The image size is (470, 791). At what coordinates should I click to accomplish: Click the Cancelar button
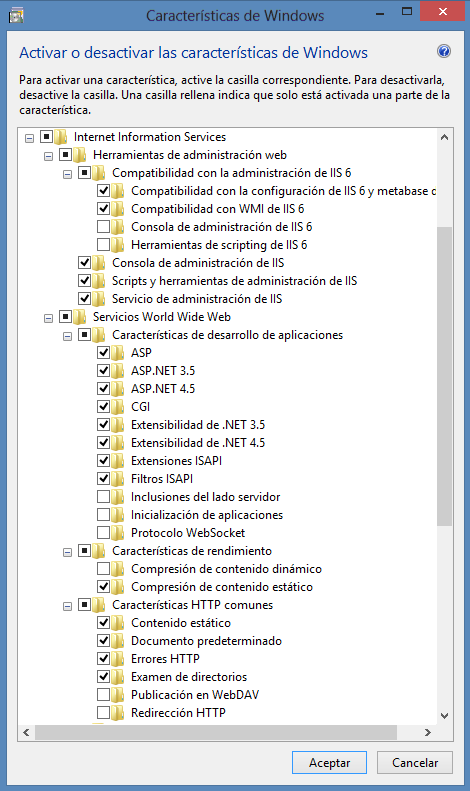click(415, 762)
